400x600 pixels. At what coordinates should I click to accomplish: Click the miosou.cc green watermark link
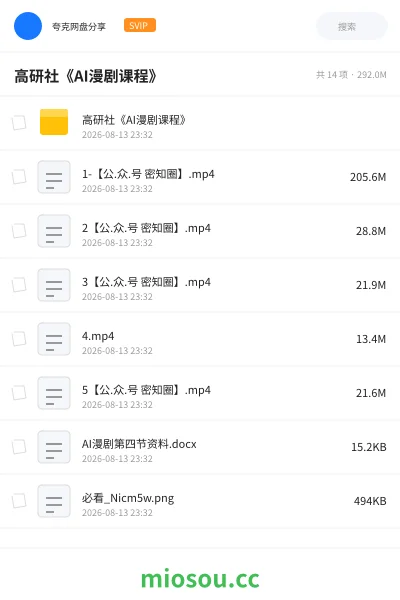(x=200, y=579)
